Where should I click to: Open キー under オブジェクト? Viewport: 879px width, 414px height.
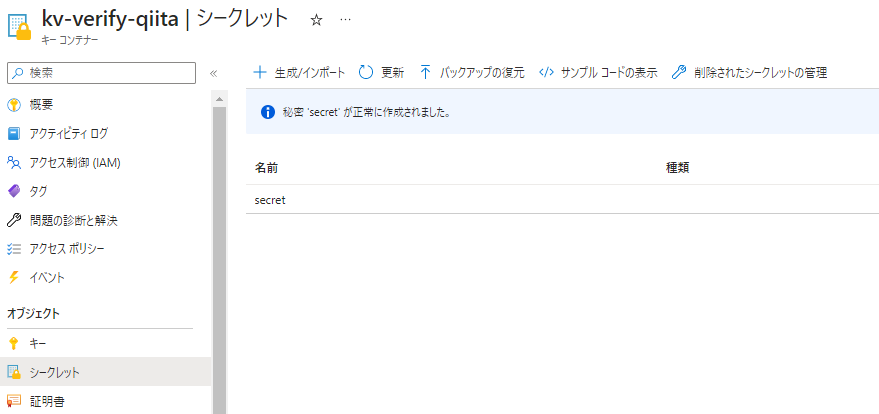point(38,343)
